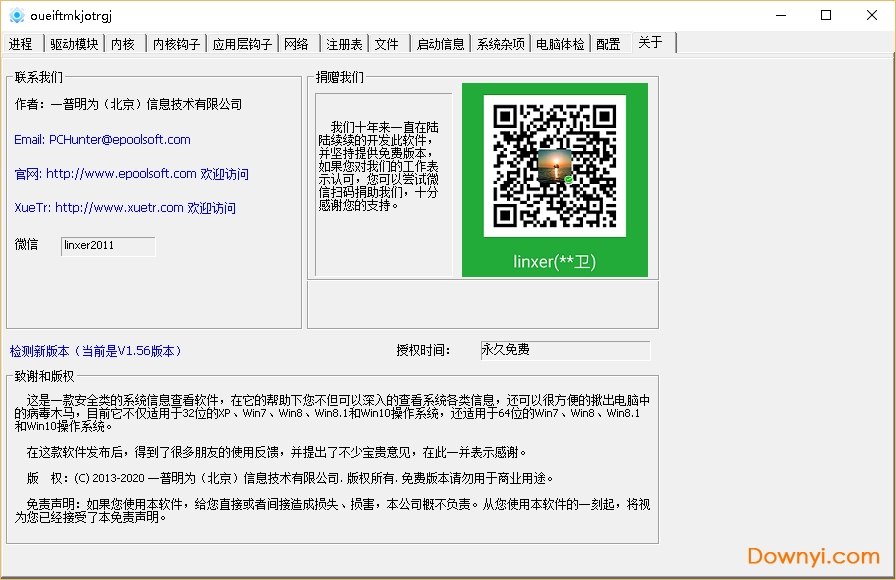
Task: Open the 内核钩子 (Kernel Hooks) tab
Action: pyautogui.click(x=175, y=43)
